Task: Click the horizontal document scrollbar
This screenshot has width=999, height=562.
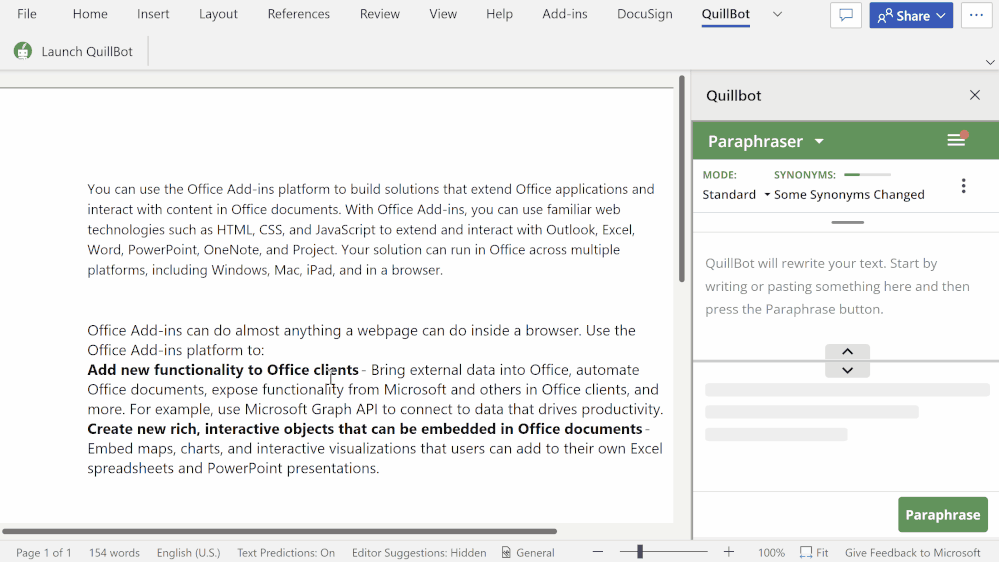Action: (279, 531)
